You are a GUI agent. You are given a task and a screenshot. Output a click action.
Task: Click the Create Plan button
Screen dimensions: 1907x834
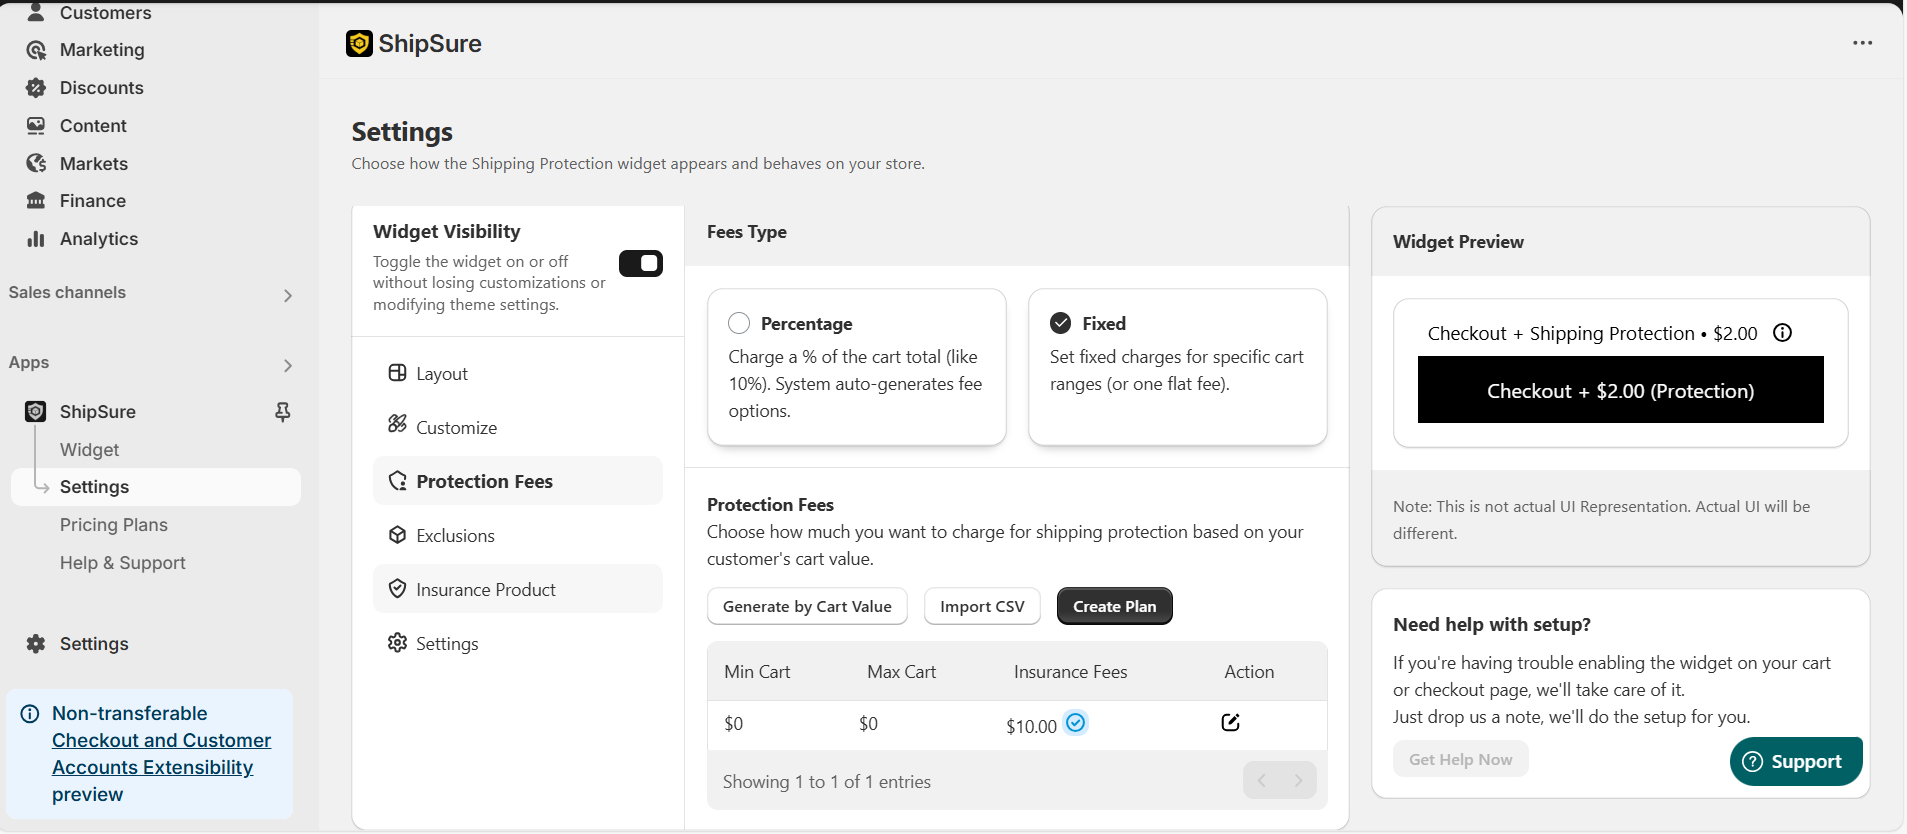coord(1114,606)
